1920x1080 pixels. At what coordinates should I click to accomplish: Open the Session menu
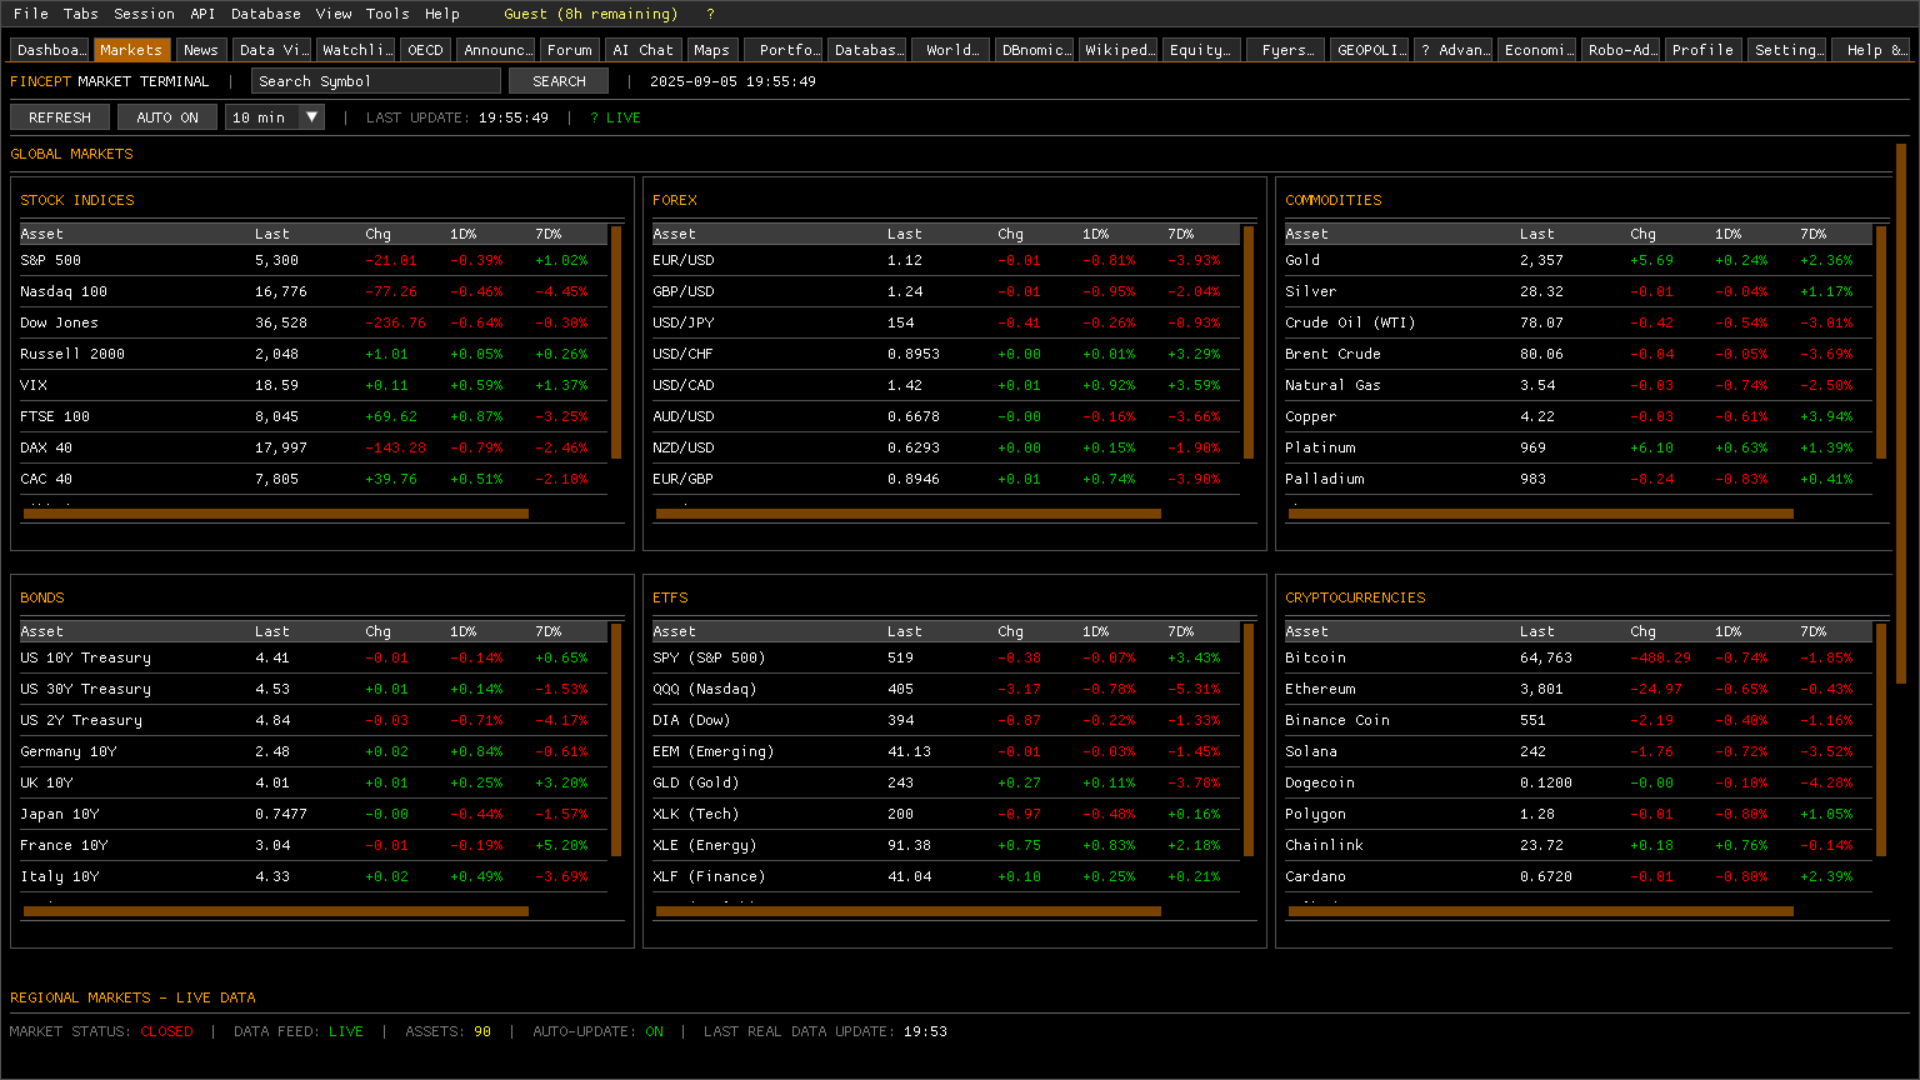click(144, 14)
